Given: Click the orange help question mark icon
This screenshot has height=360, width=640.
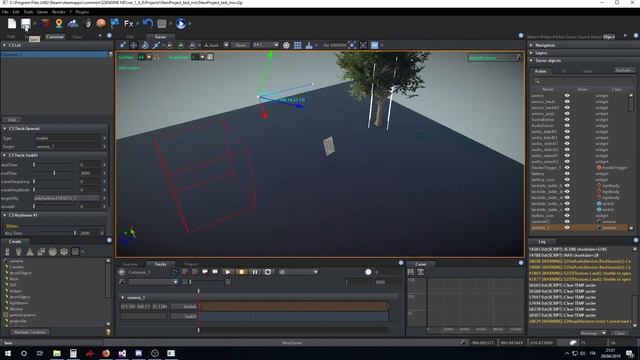Looking at the screenshot, I should point(108,332).
